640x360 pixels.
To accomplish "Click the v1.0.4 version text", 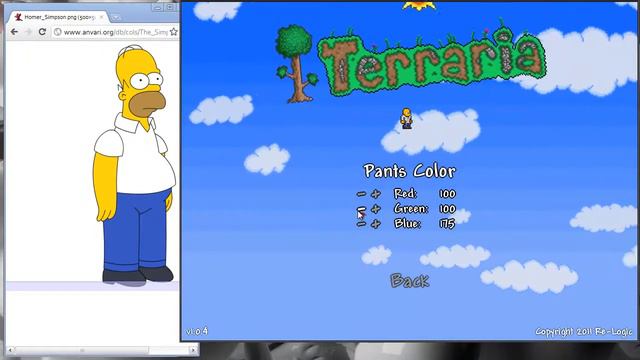I will (x=197, y=331).
